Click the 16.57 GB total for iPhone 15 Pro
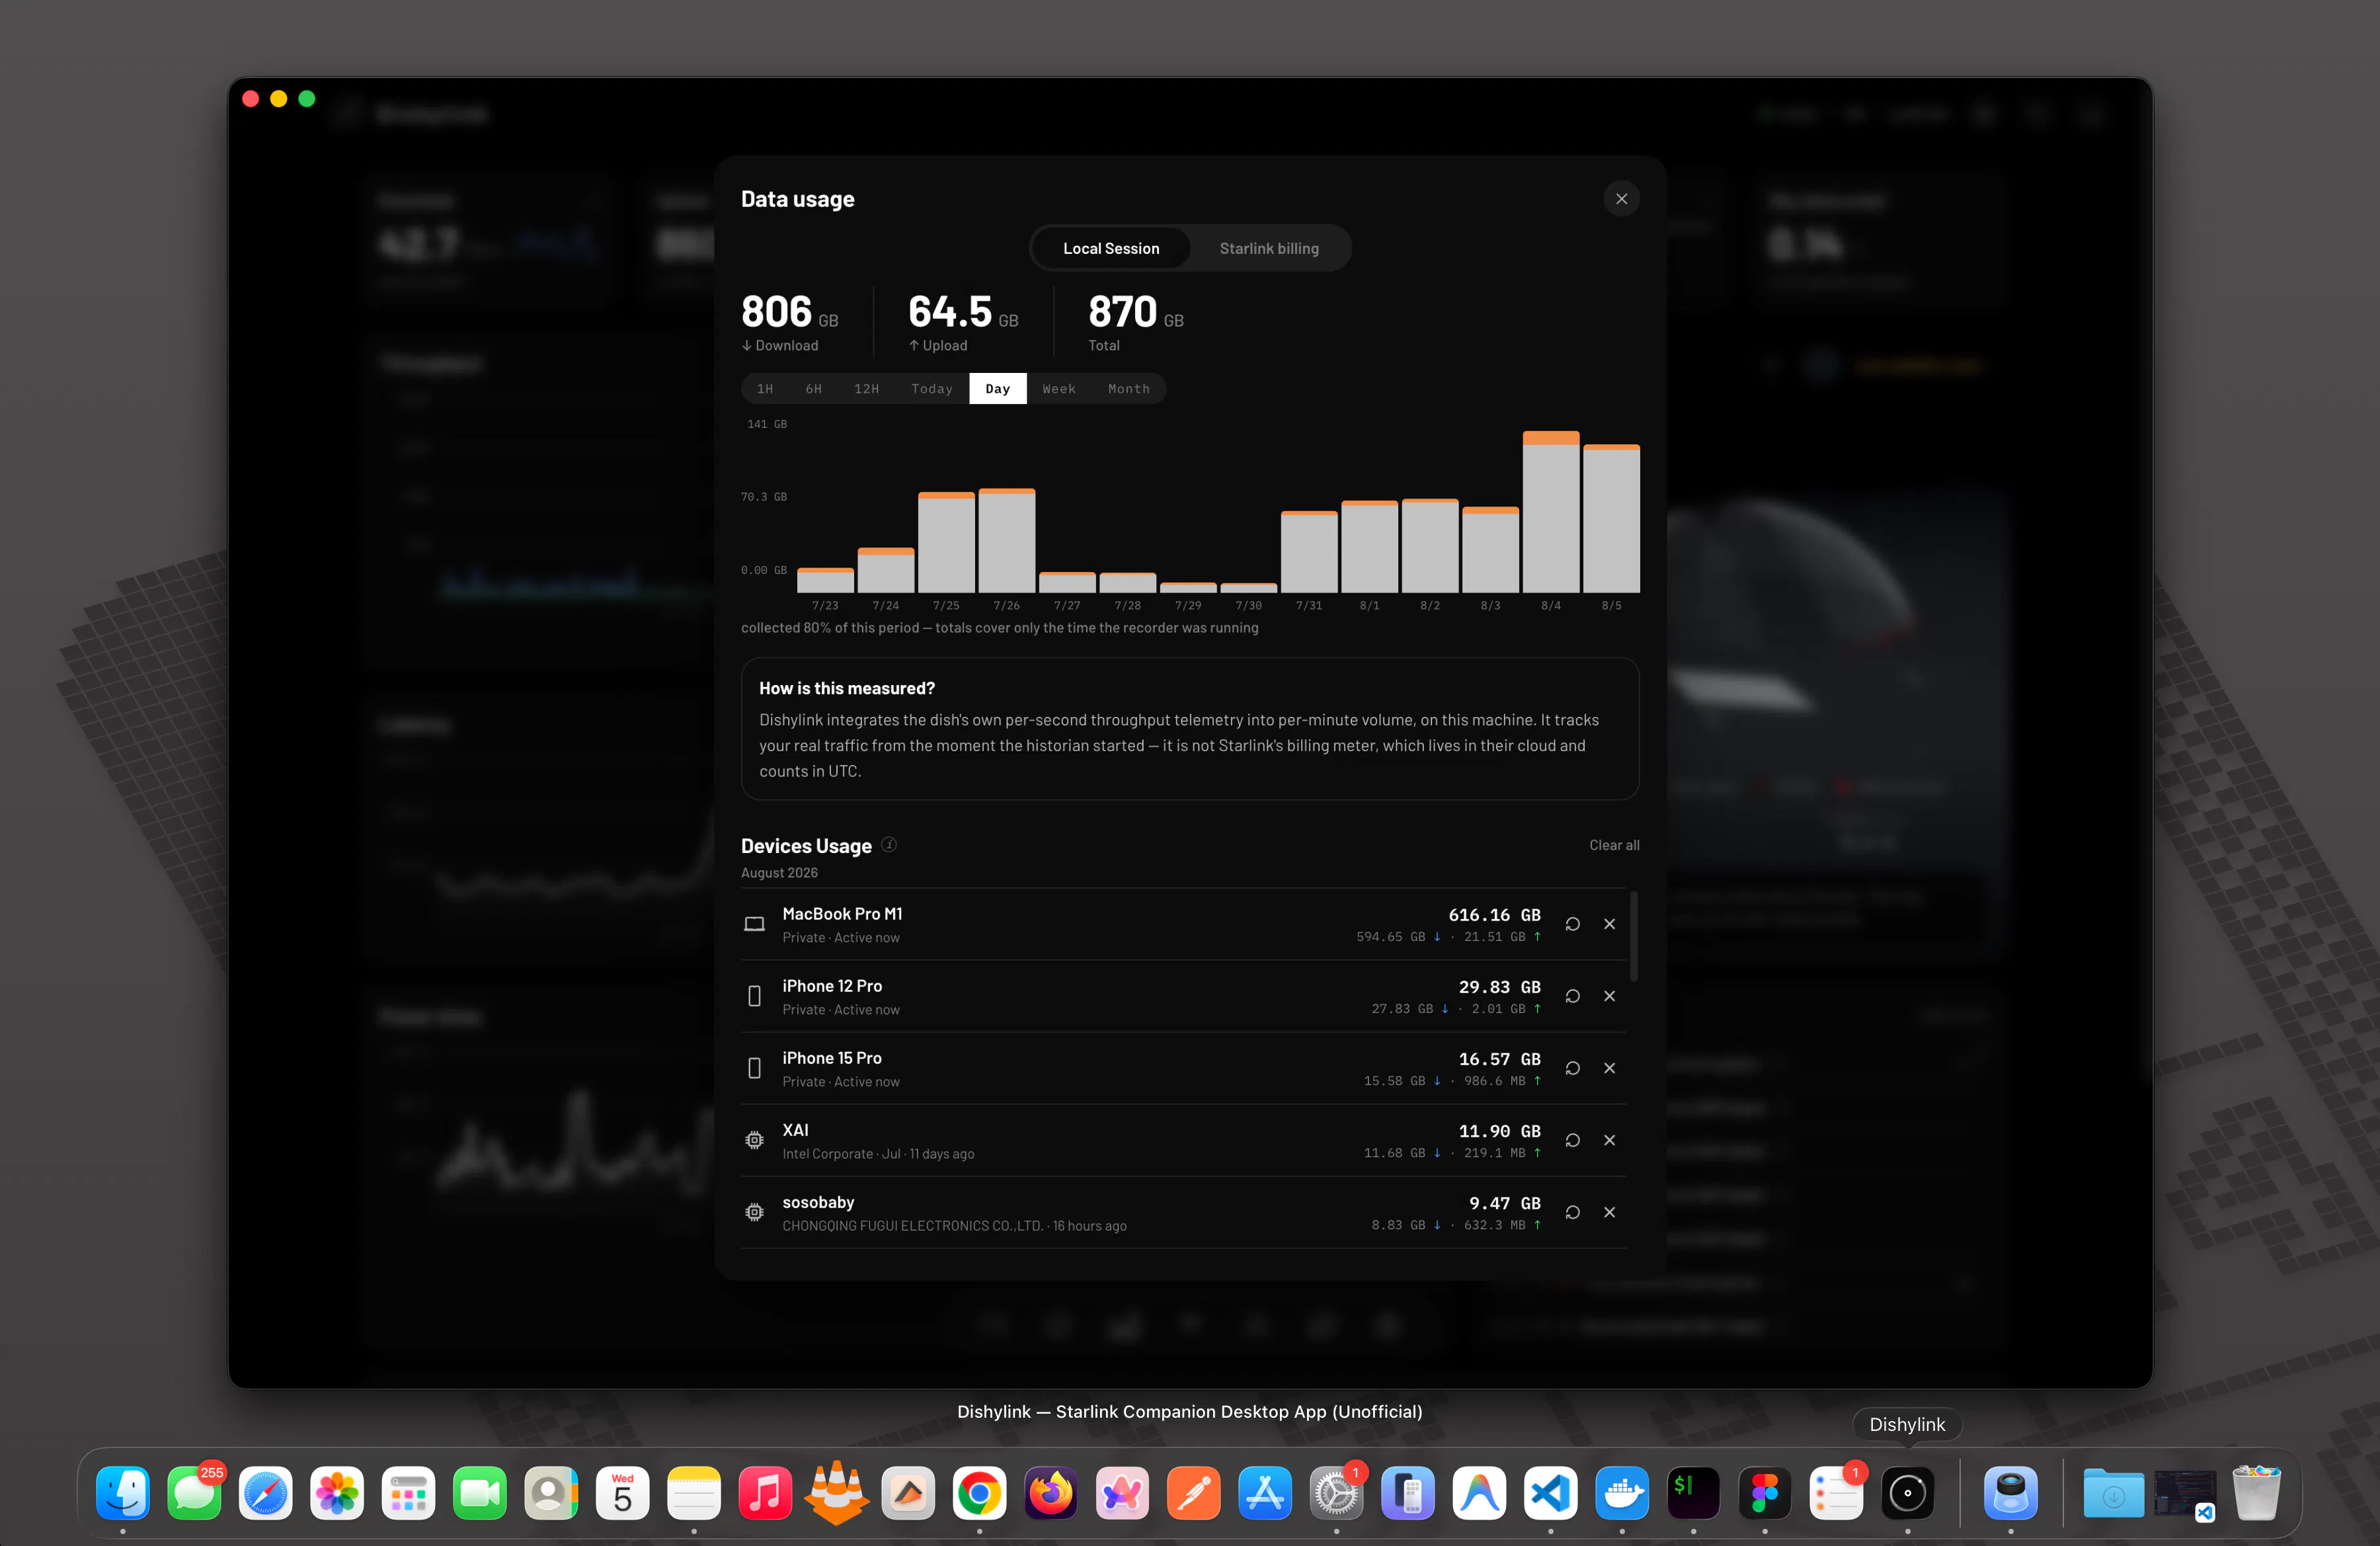 pos(1499,1059)
